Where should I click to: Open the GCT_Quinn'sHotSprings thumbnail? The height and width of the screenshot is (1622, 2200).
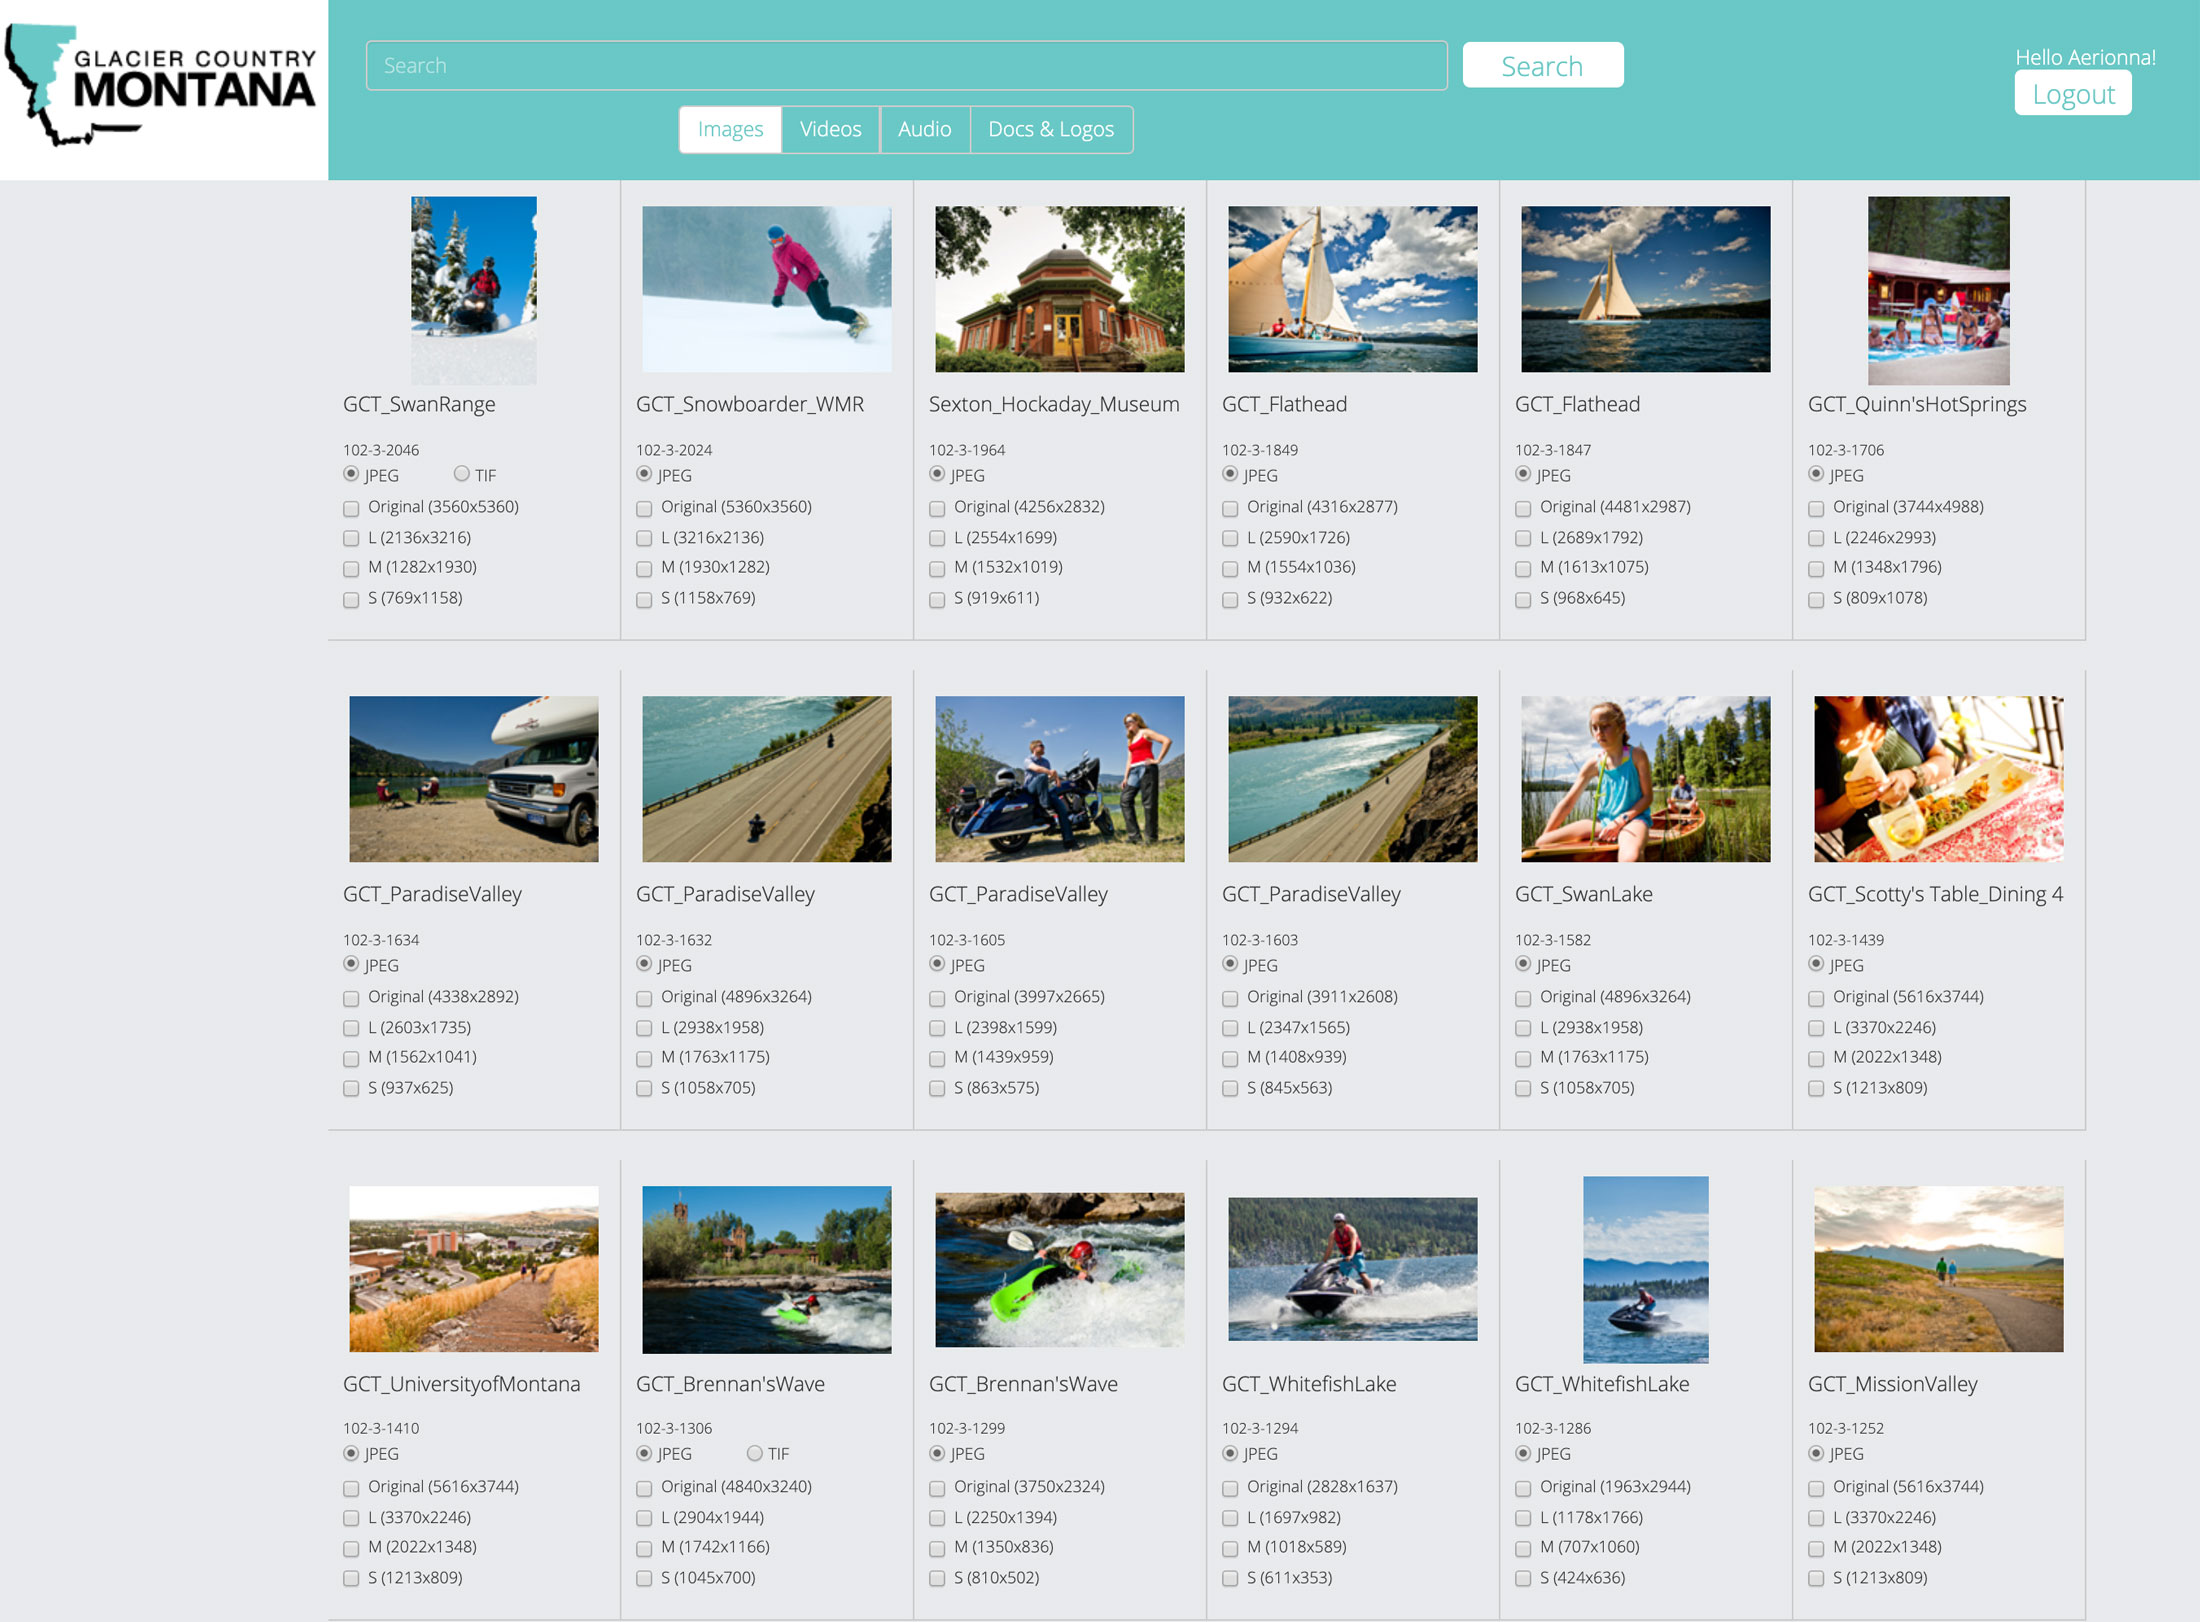(1939, 290)
